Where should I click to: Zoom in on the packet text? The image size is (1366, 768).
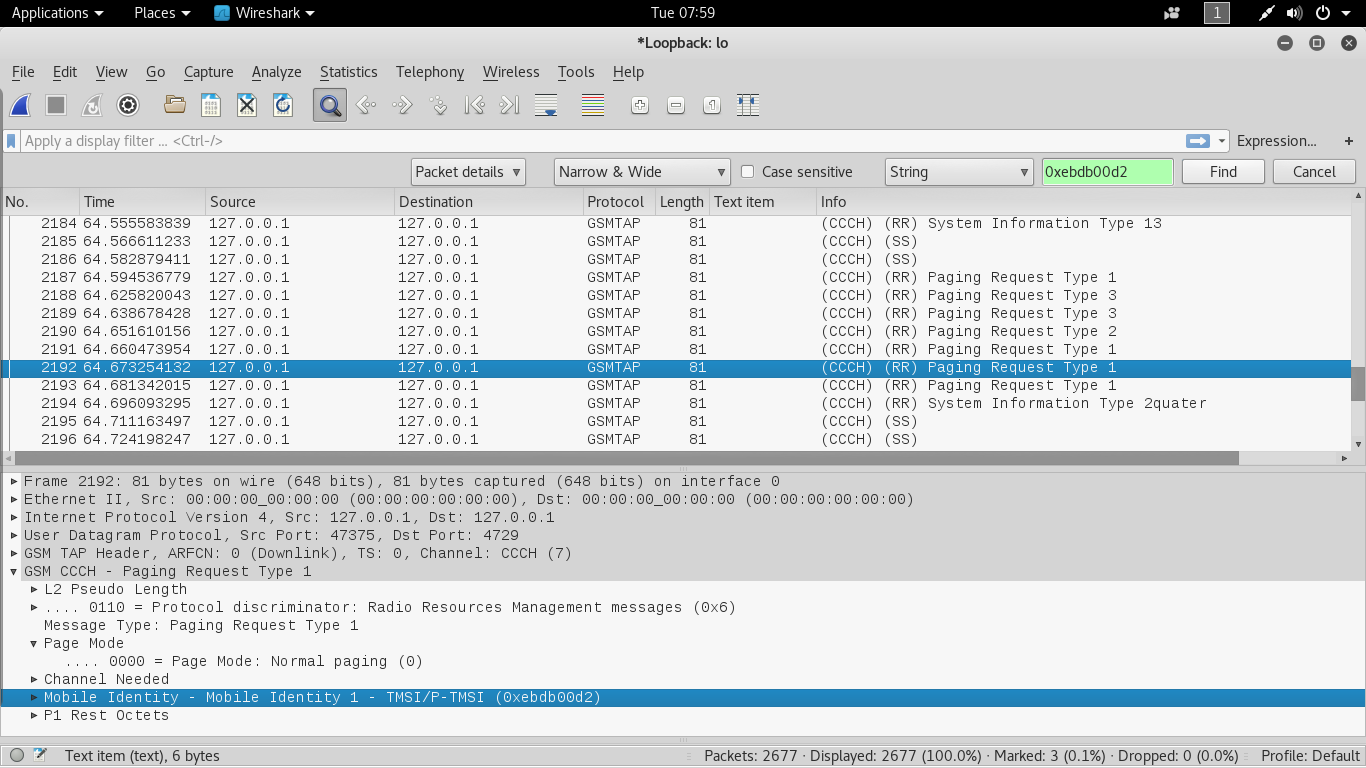(640, 105)
